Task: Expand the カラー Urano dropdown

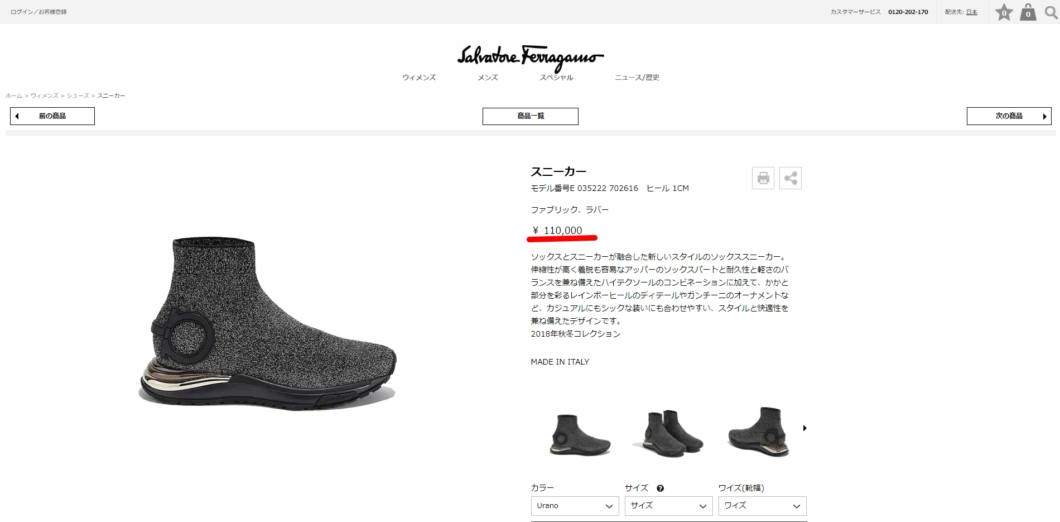Action: click(x=575, y=506)
